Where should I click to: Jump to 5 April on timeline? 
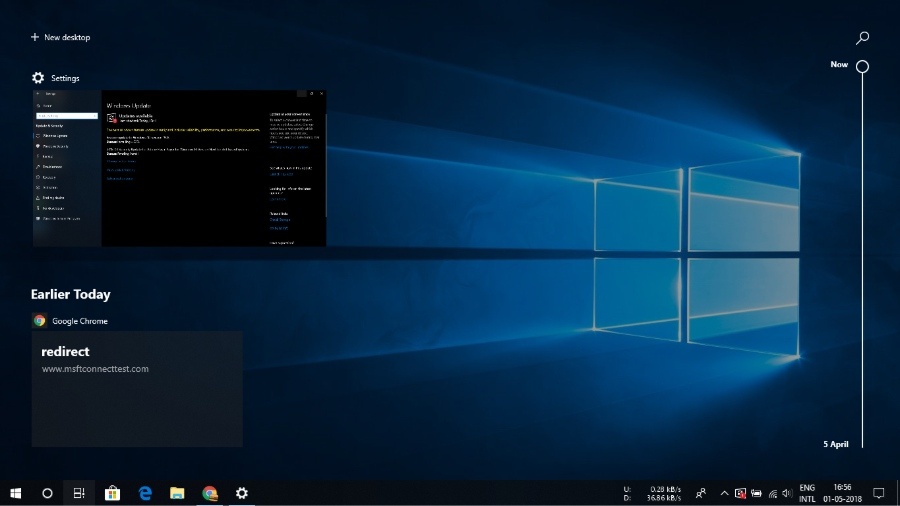[836, 444]
